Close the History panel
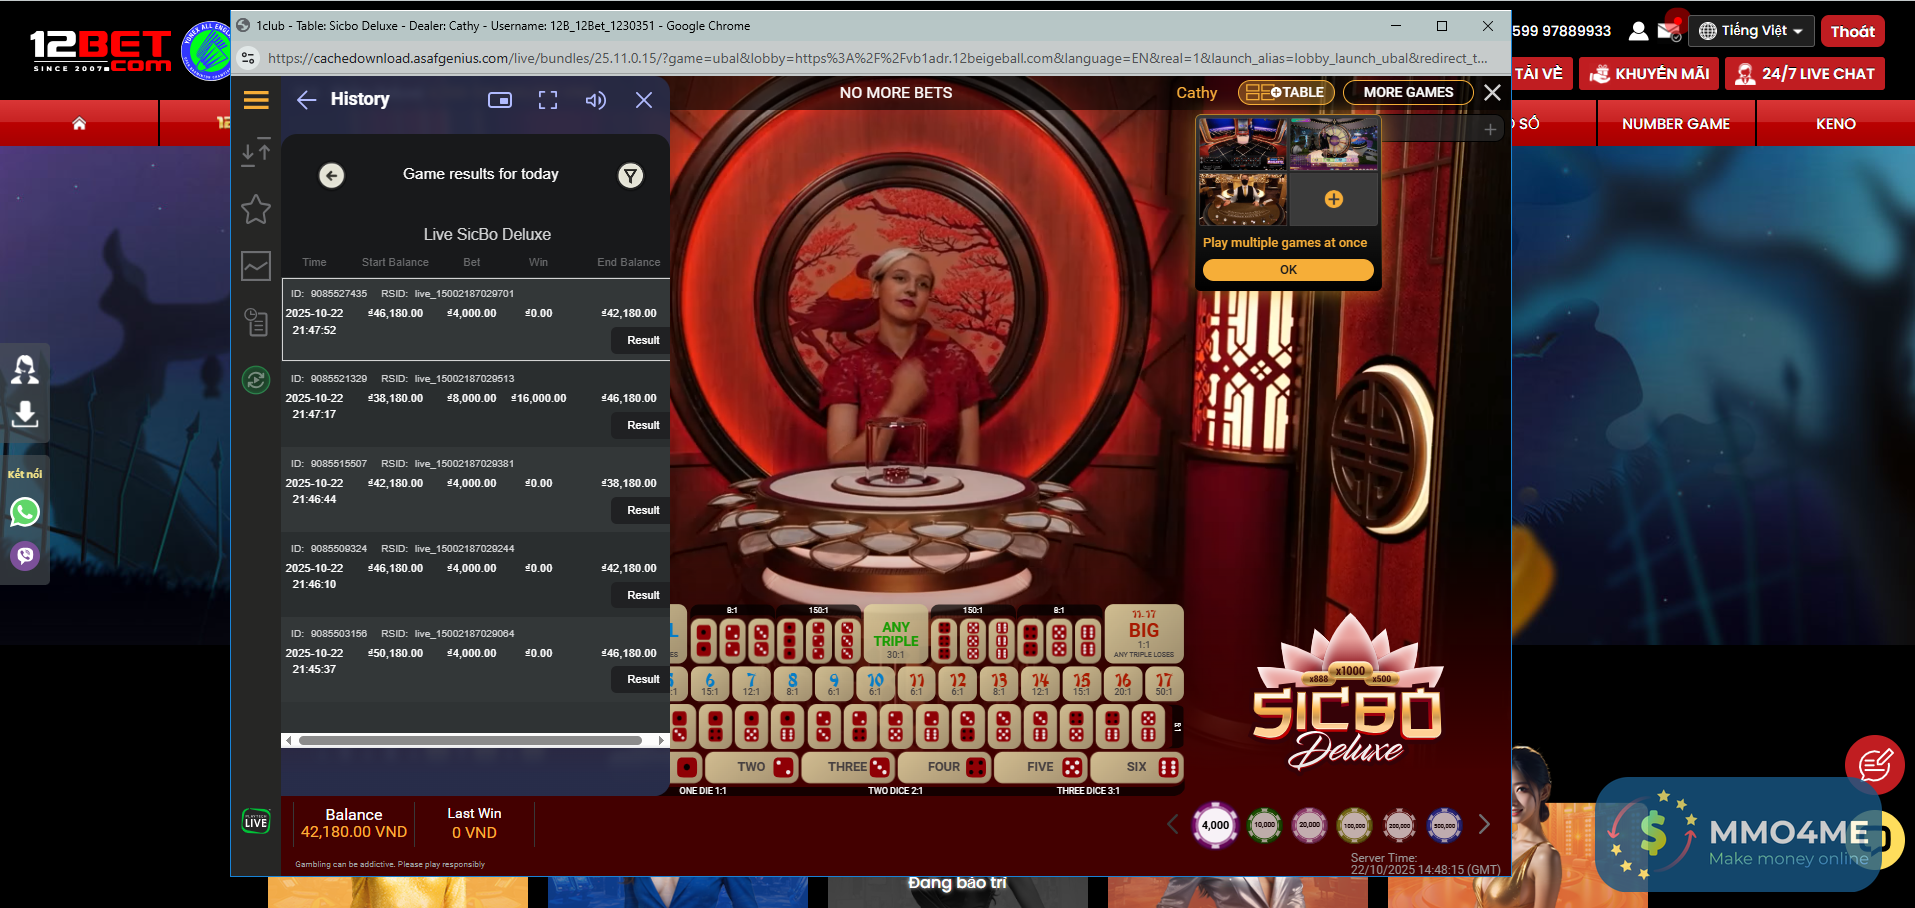 tap(644, 100)
